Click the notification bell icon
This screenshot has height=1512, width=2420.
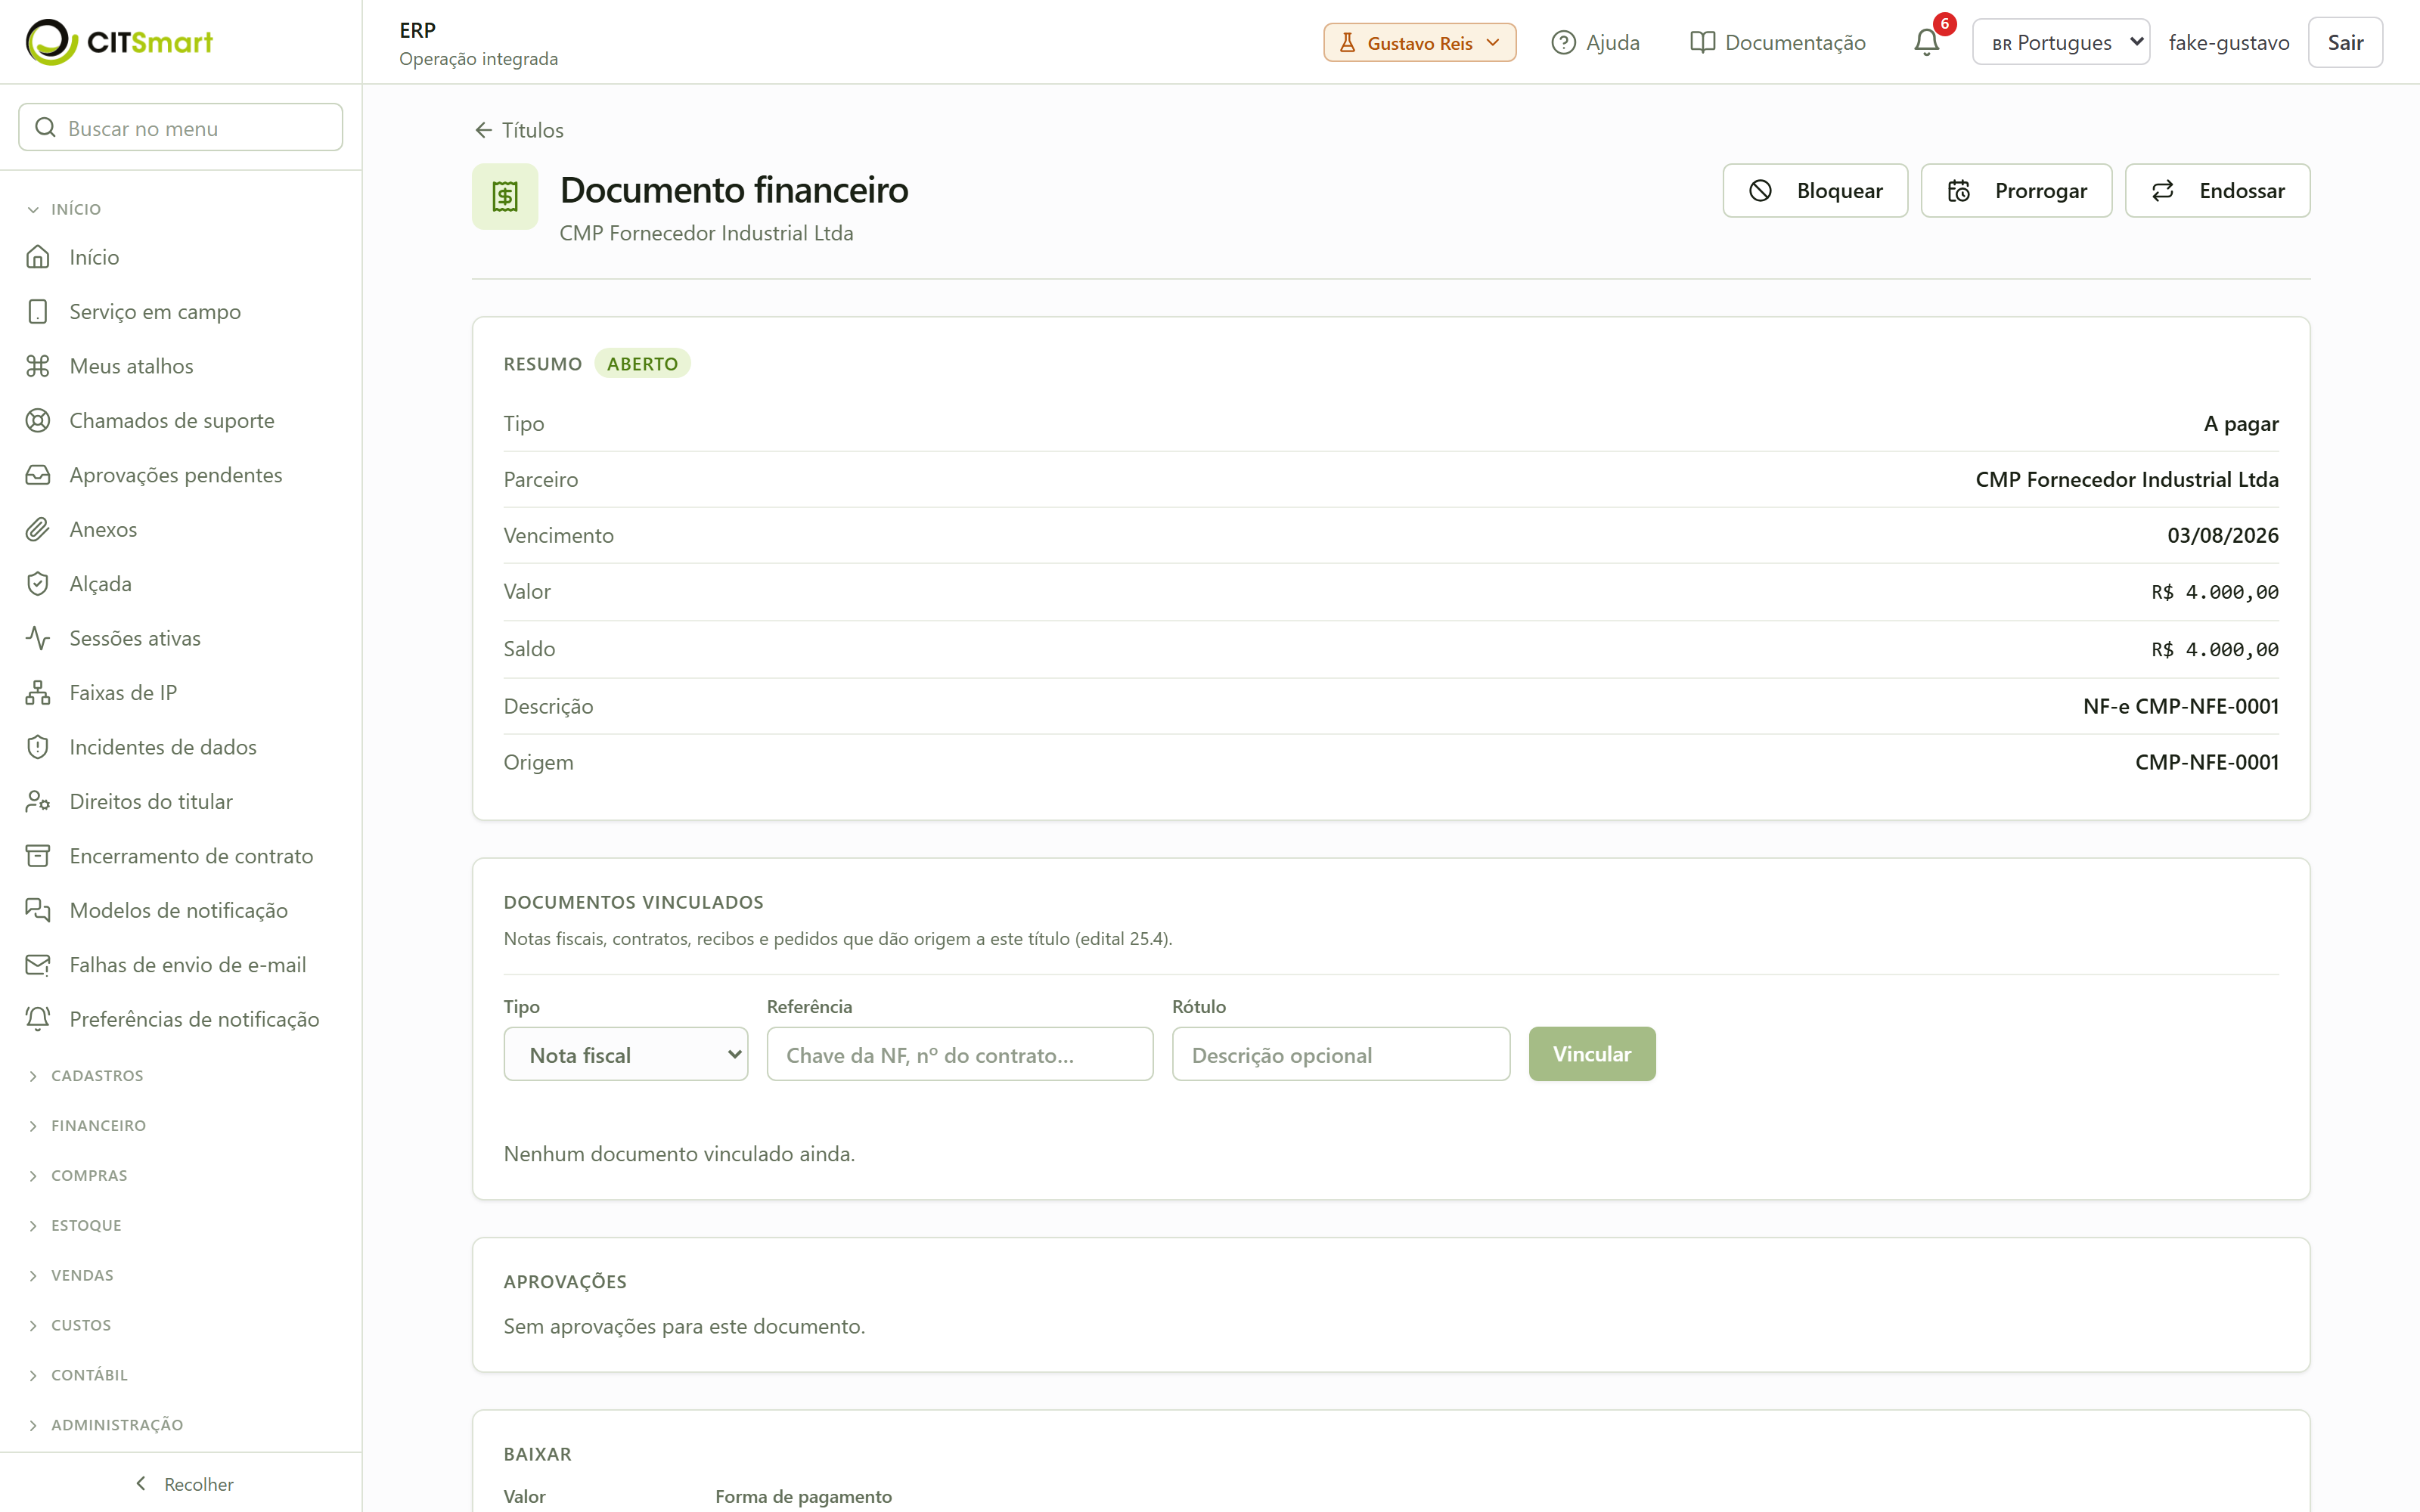[1926, 42]
